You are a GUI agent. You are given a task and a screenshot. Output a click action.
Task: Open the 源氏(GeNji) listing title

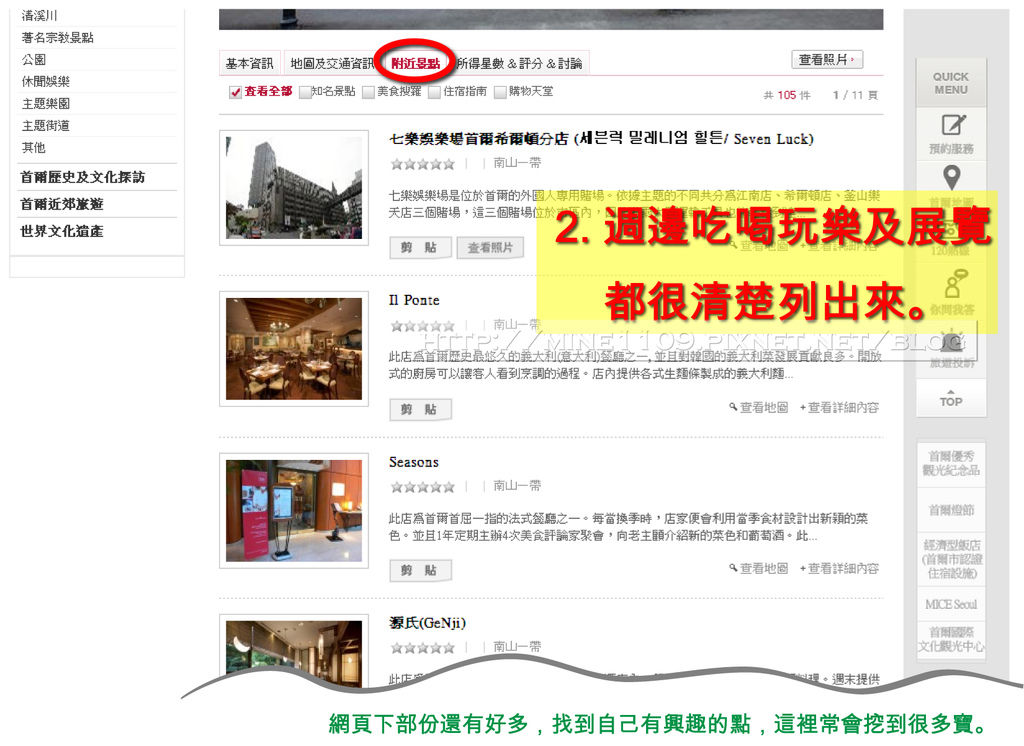(427, 623)
